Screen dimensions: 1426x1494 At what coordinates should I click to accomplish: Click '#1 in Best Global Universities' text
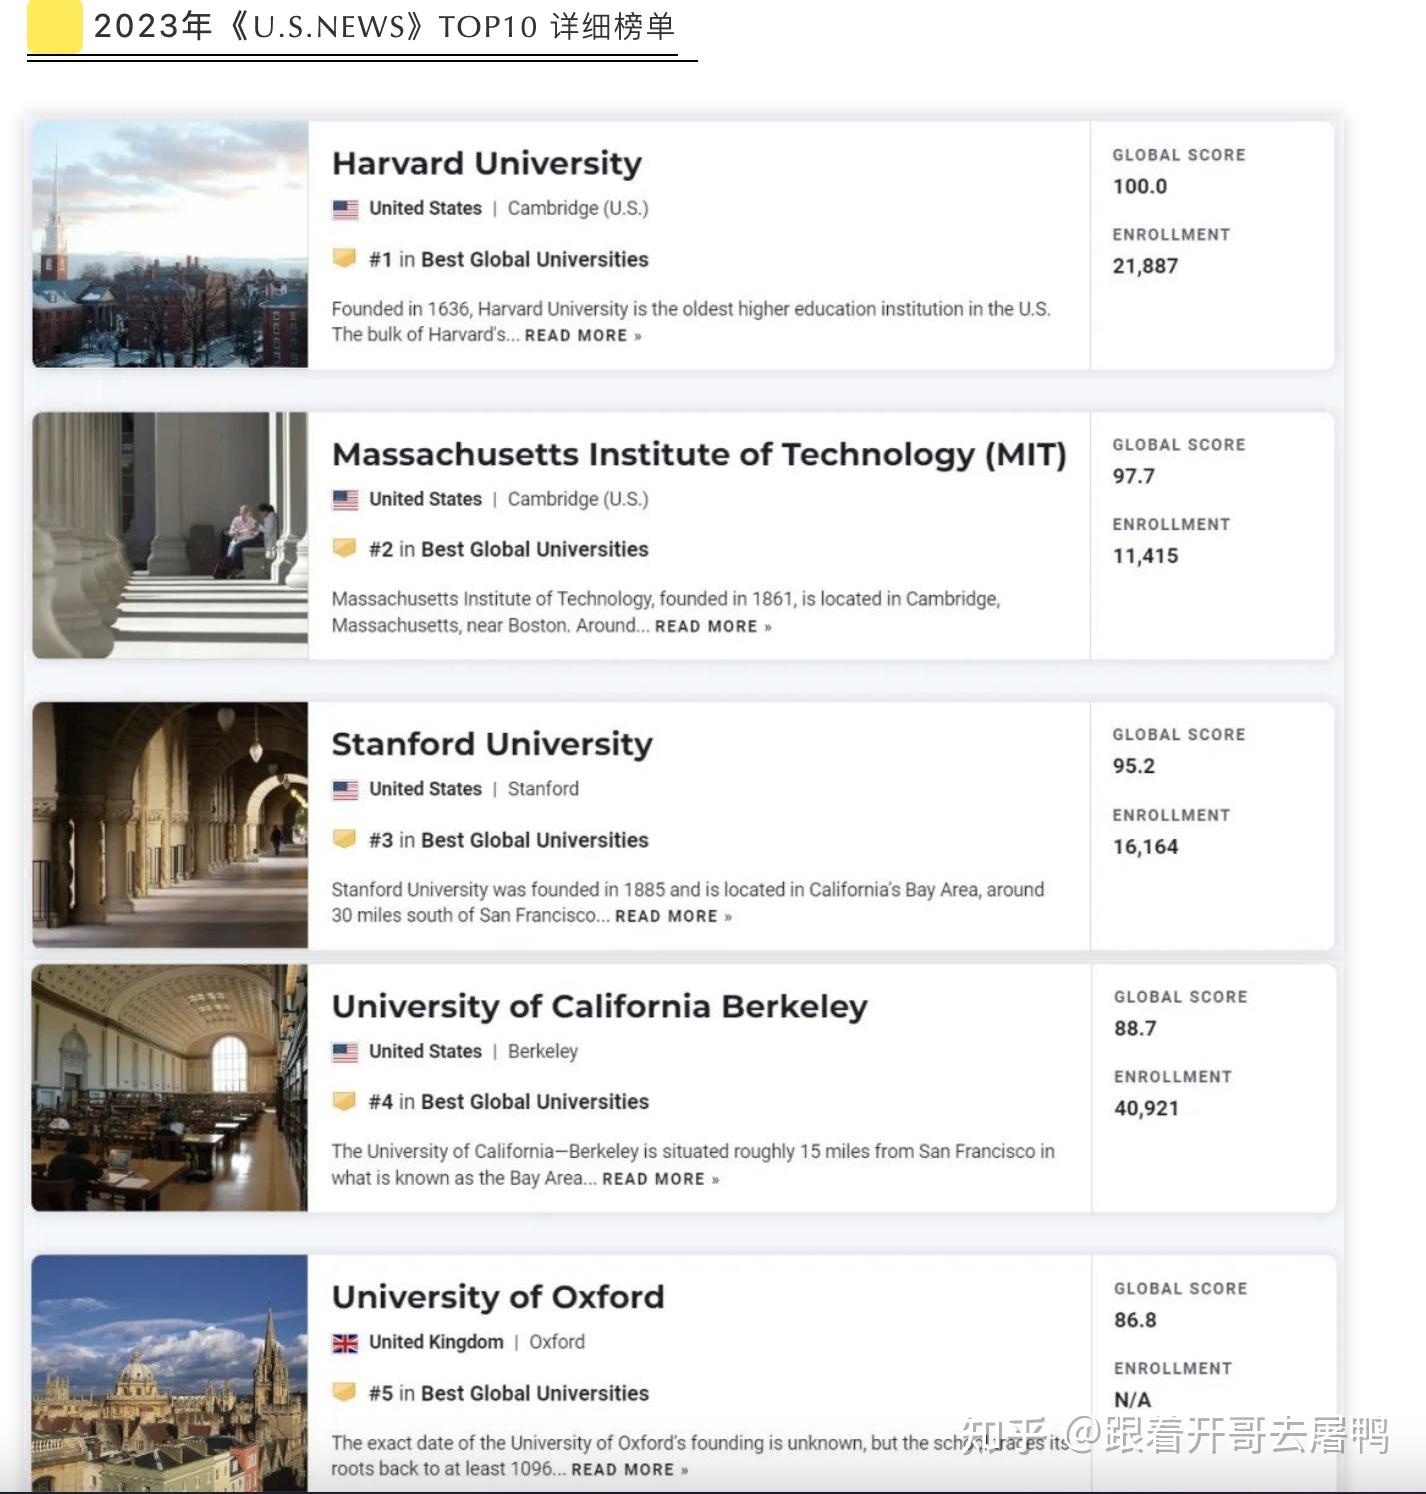tap(509, 260)
